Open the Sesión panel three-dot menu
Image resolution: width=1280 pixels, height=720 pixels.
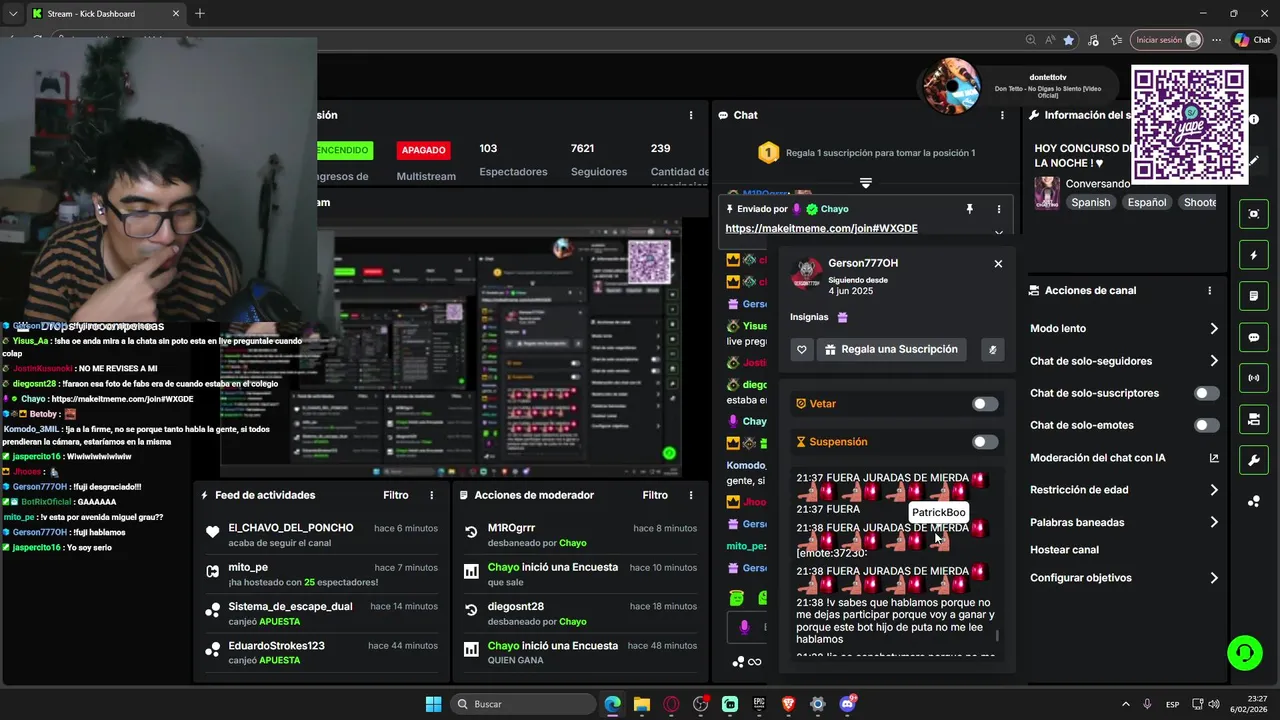[691, 115]
